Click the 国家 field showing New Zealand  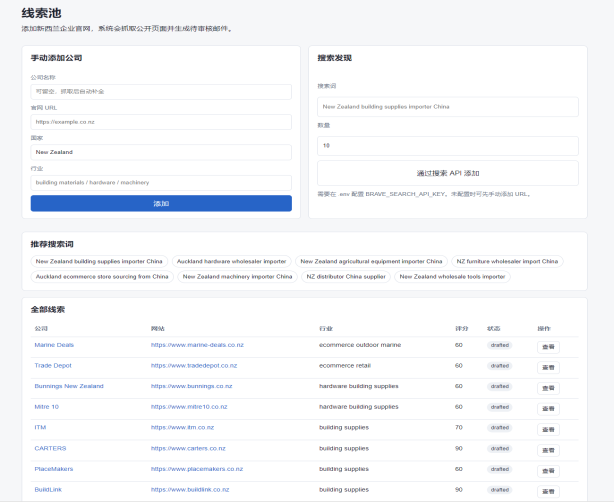(x=161, y=152)
